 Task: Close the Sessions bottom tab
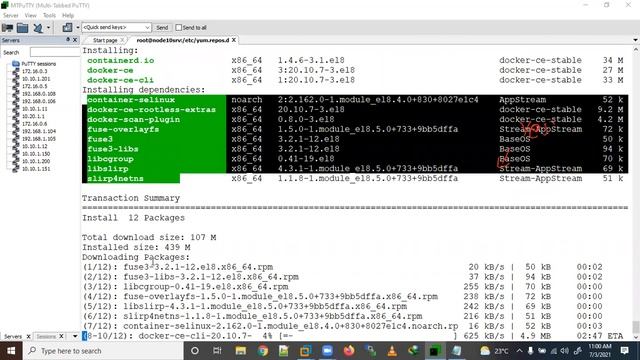click(x=61, y=336)
